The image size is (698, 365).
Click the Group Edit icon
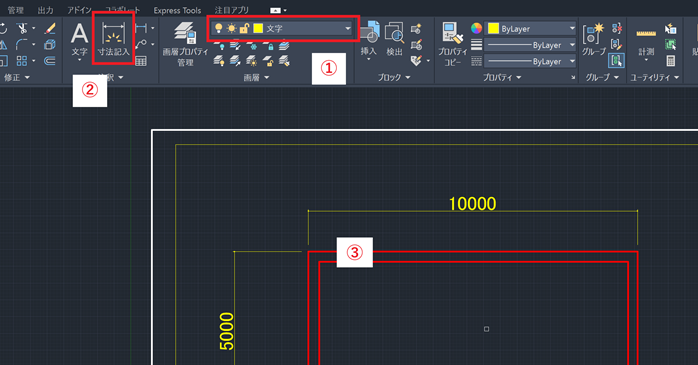tap(617, 45)
